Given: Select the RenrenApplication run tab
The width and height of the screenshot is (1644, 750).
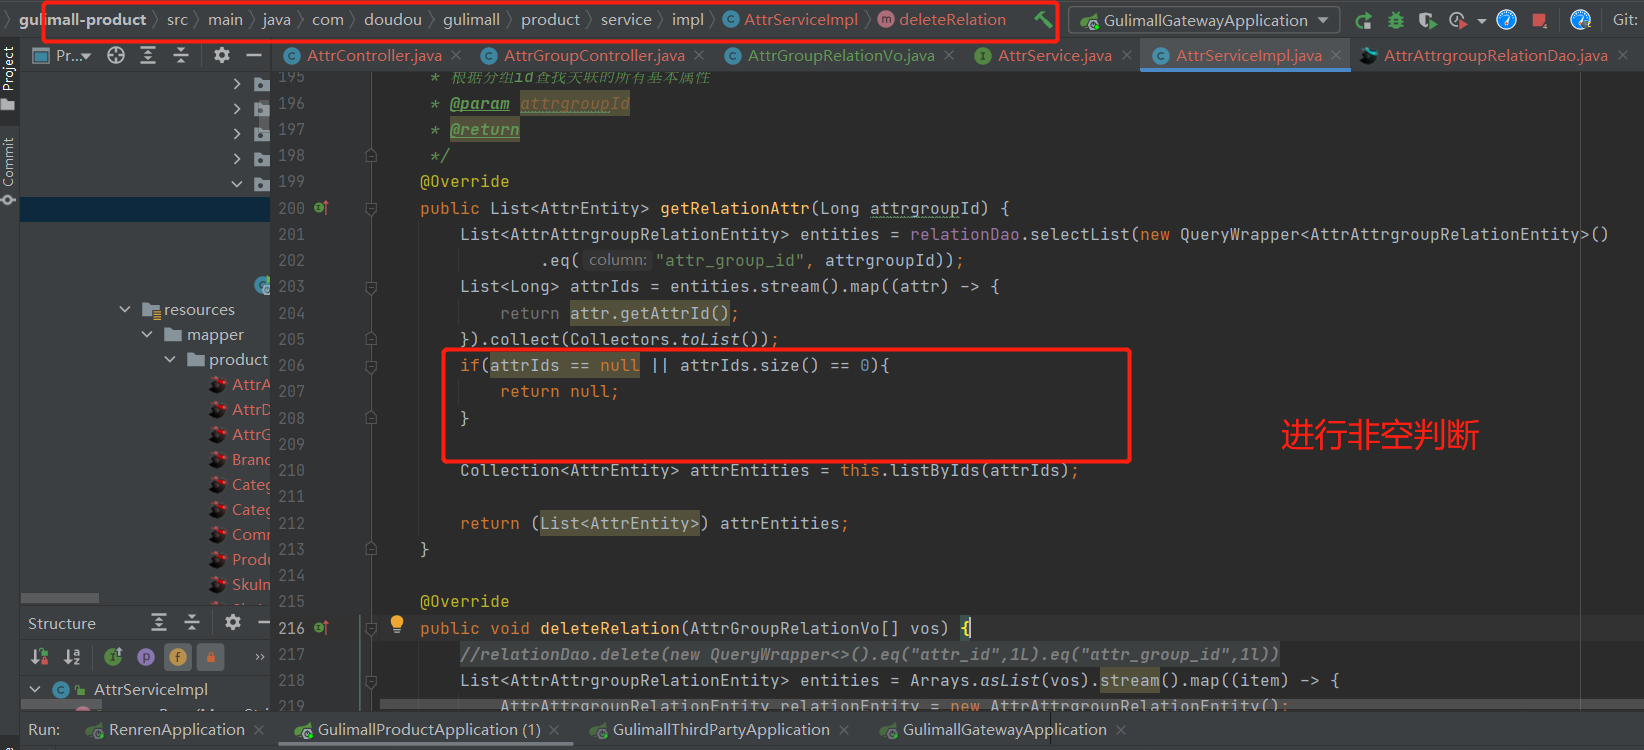Looking at the screenshot, I should pos(176,730).
